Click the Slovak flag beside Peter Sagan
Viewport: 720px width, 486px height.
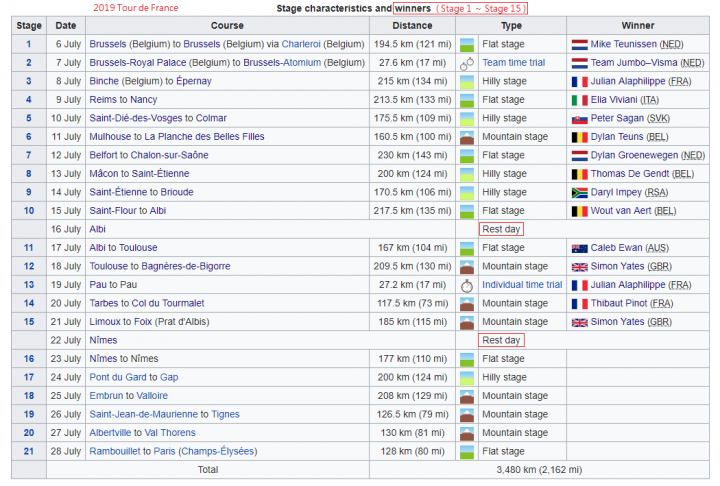(x=579, y=119)
